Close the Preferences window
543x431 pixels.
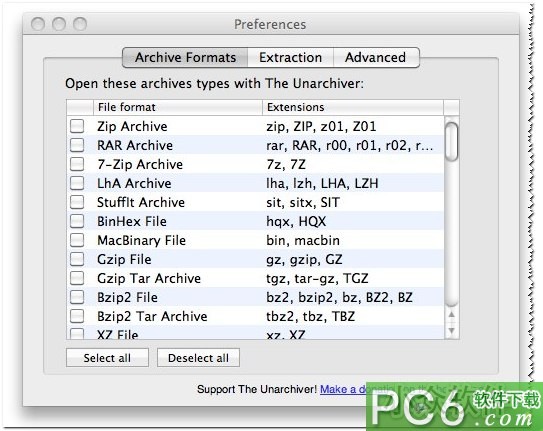[38, 24]
